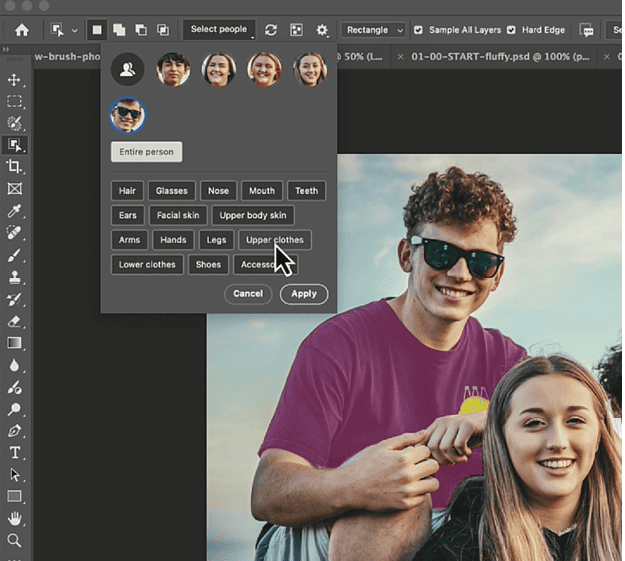Disable the Hard Edge checkbox
Viewport: 625px width, 561px height.
pyautogui.click(x=512, y=30)
